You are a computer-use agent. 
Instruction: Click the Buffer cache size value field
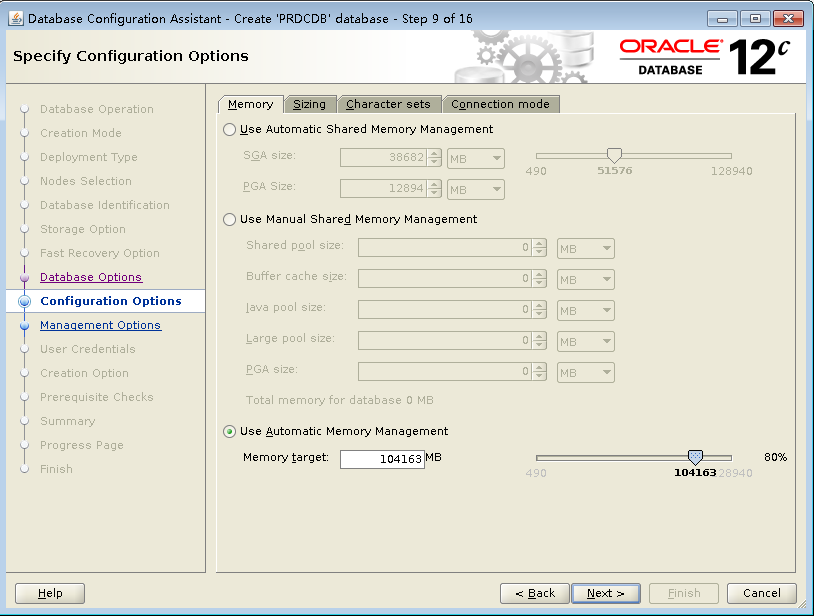pos(445,279)
